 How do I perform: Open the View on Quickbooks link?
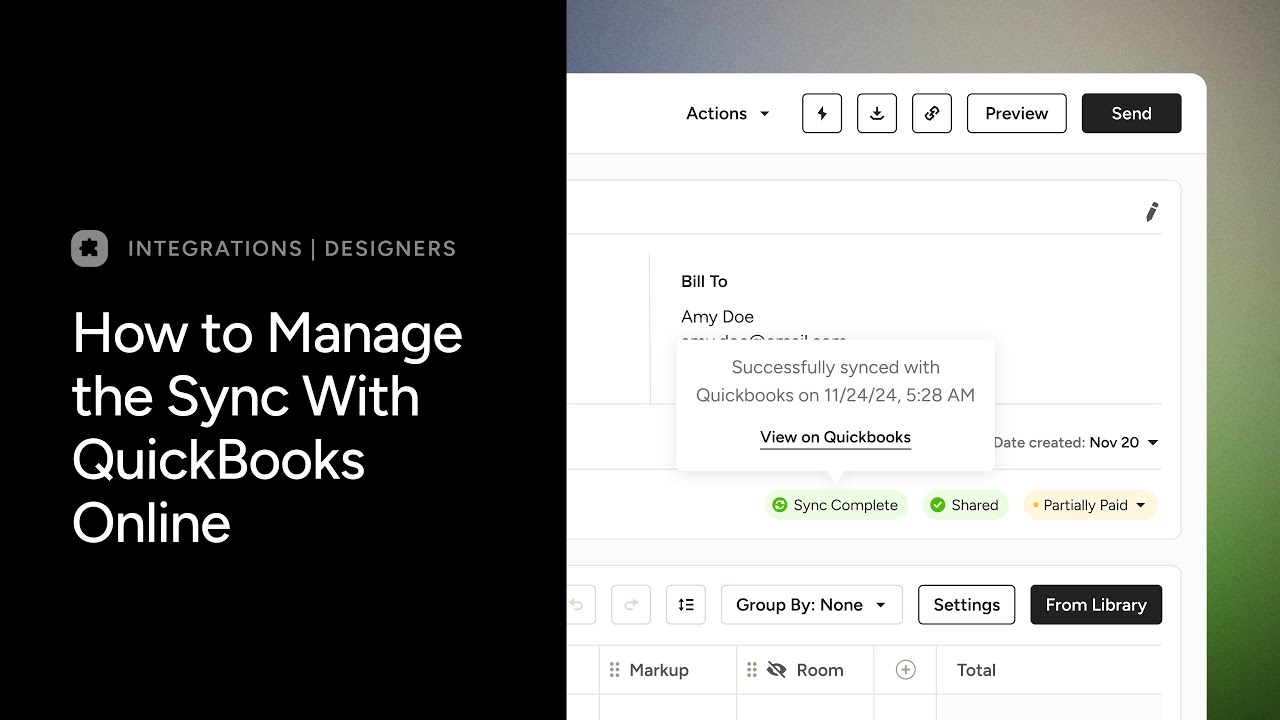coord(835,437)
